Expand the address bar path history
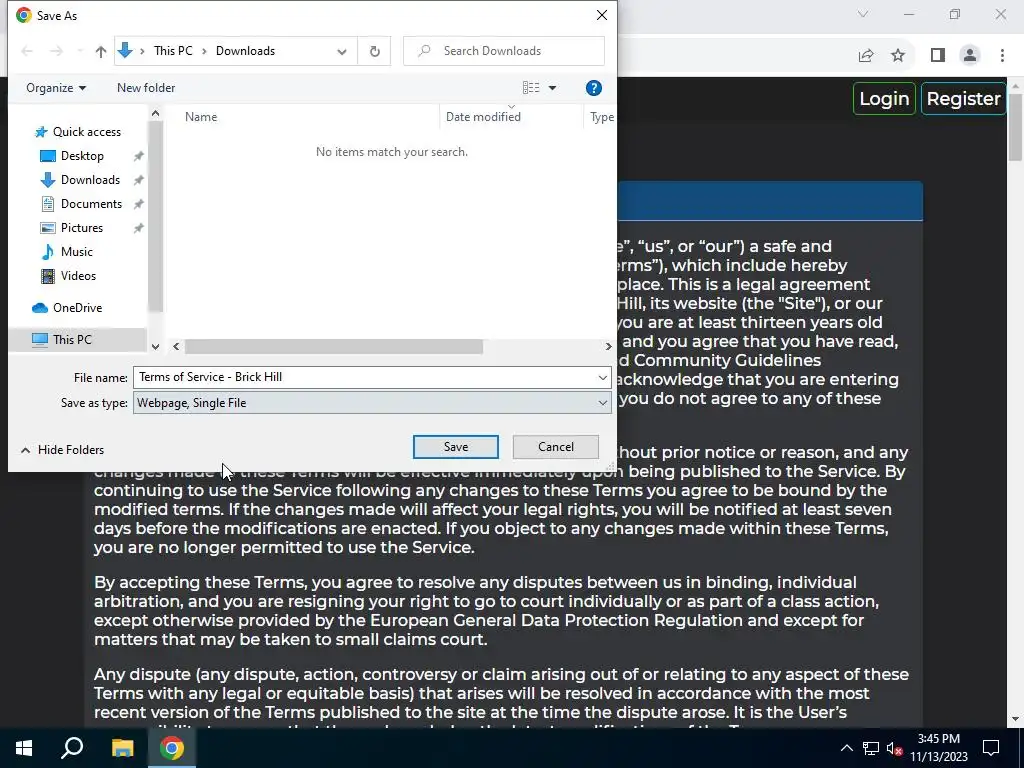This screenshot has width=1024, height=768. (342, 52)
